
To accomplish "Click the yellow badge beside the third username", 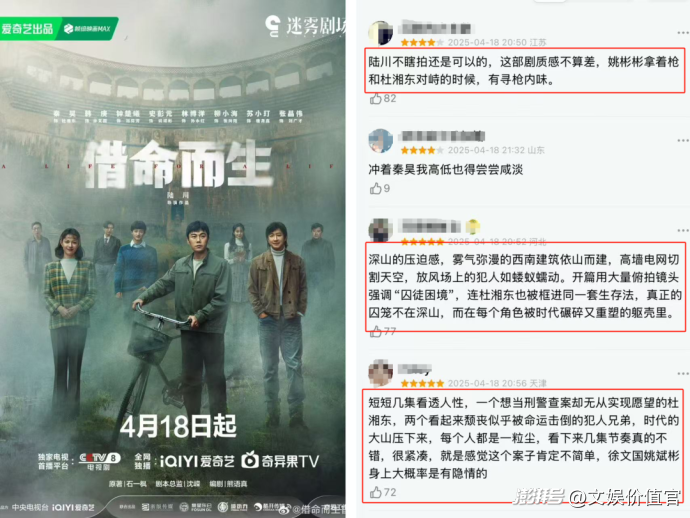I will pos(473,226).
